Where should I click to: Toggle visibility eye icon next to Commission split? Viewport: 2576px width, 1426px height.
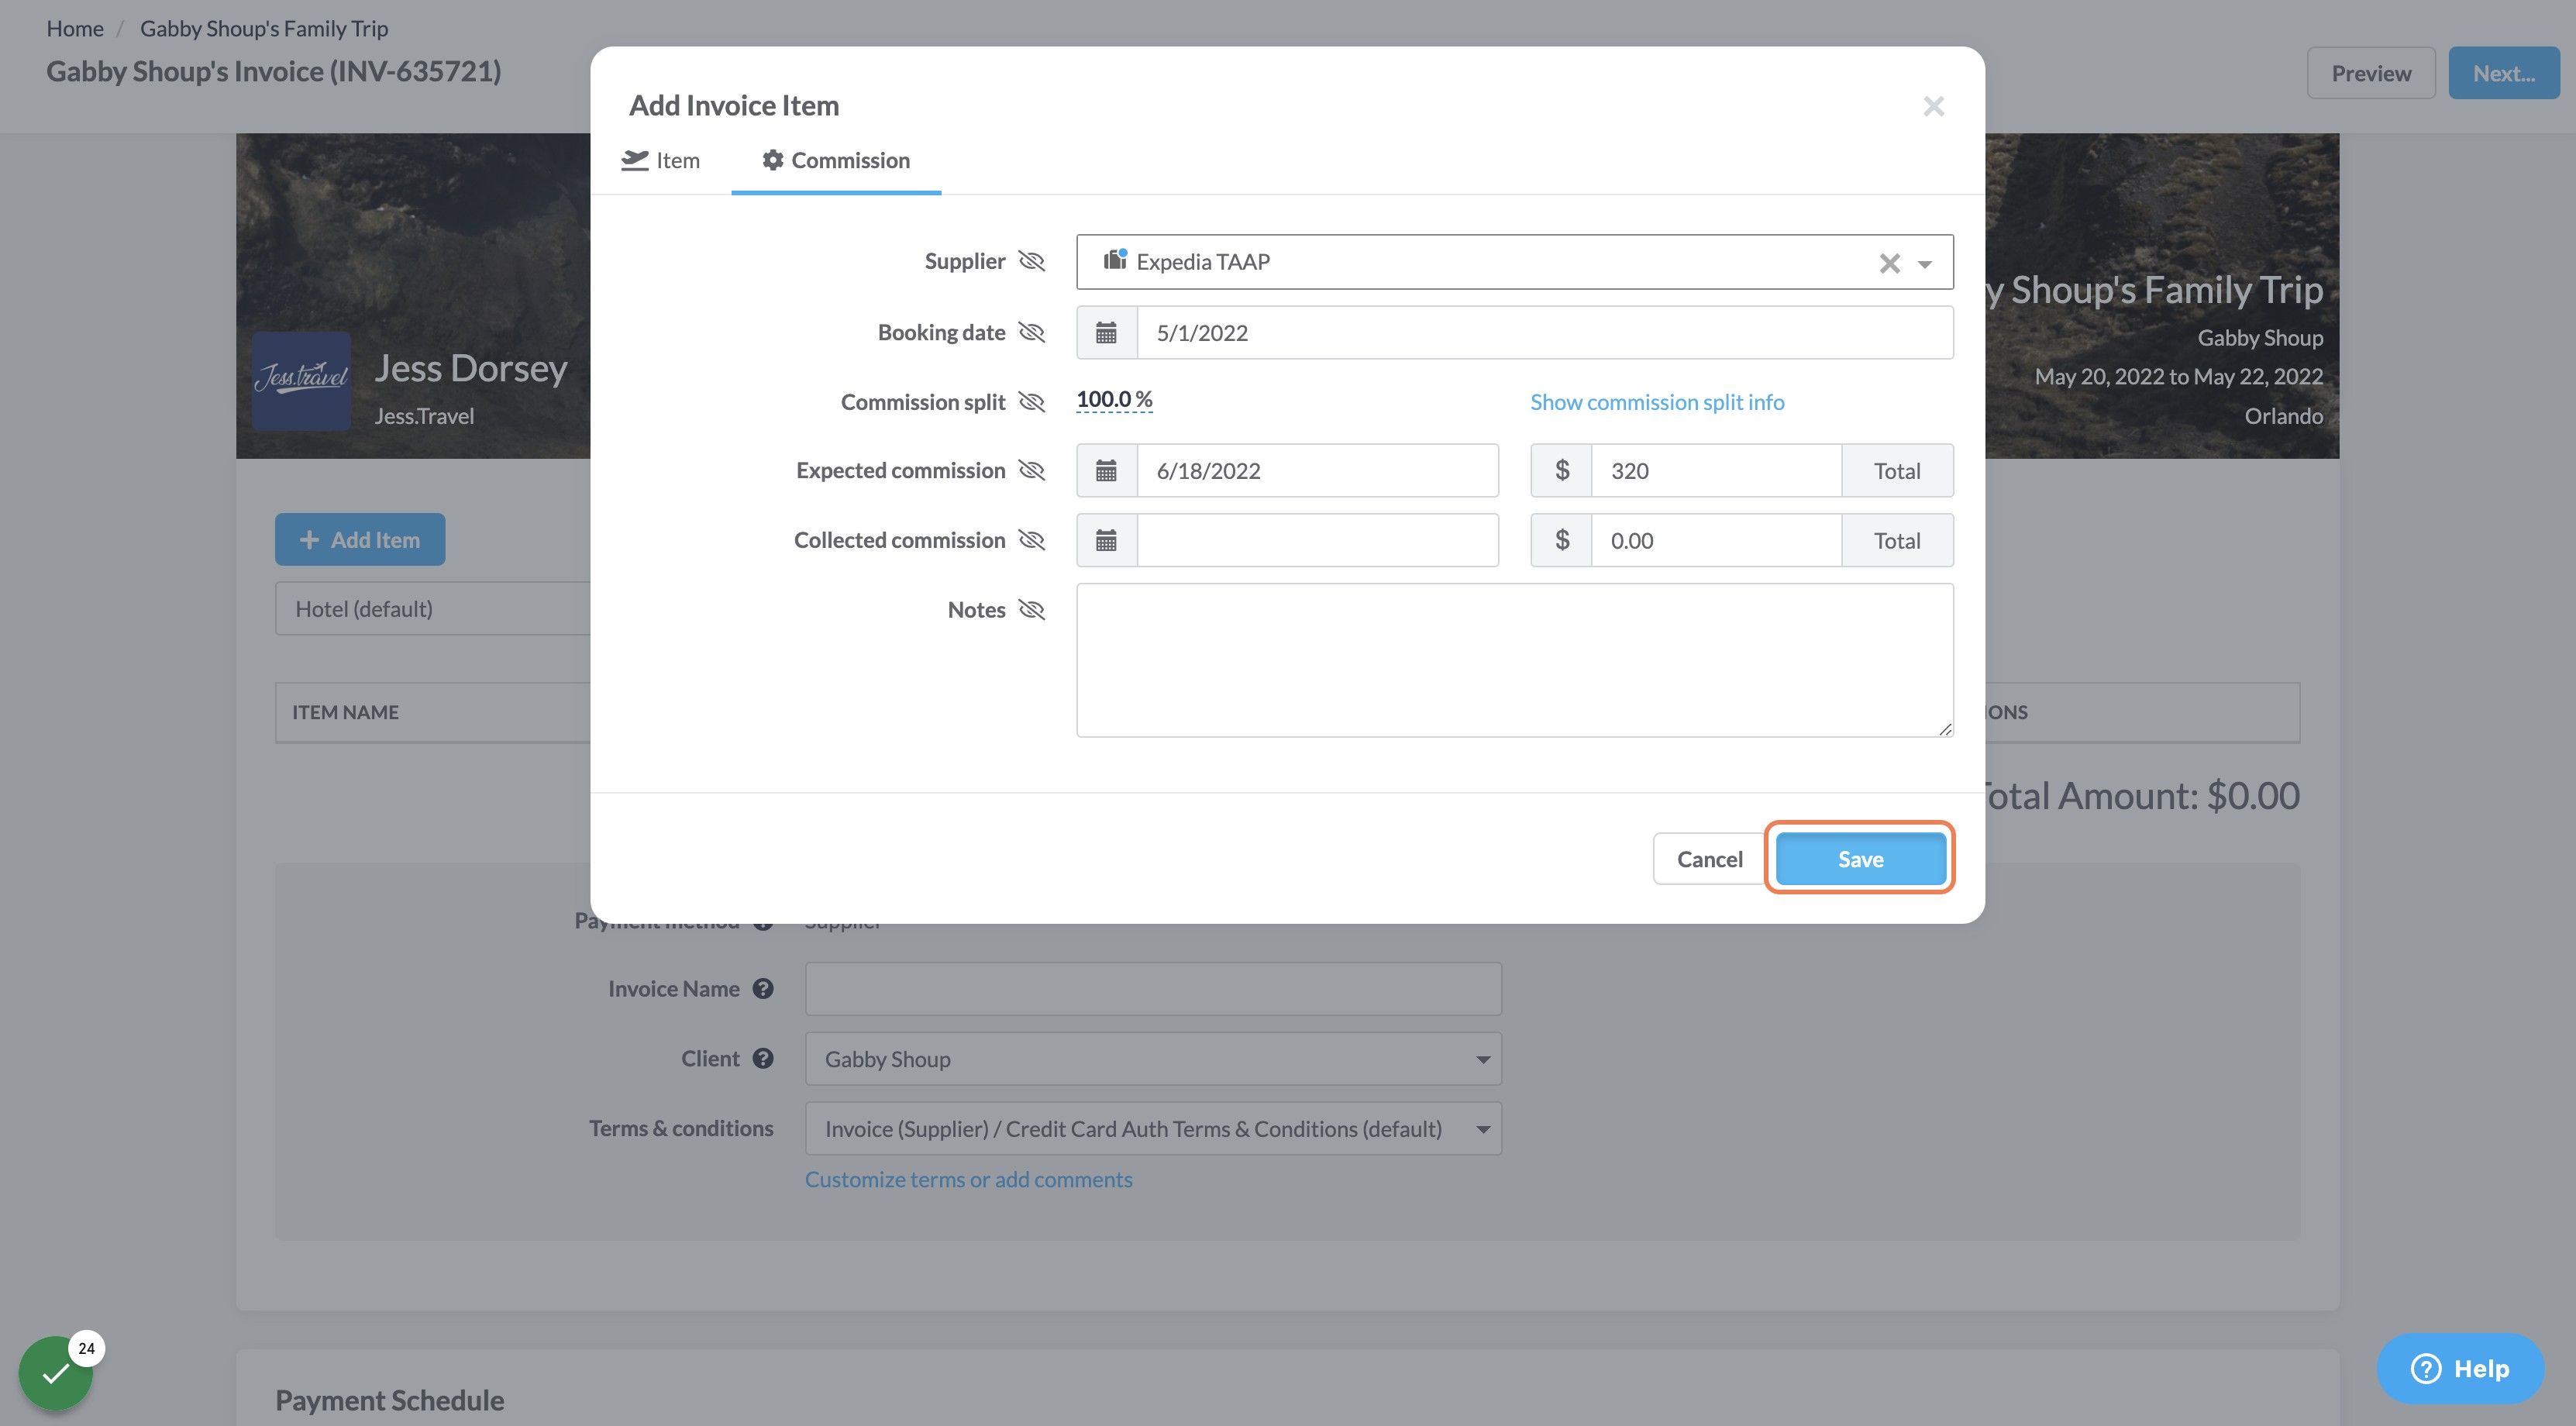coord(1031,402)
